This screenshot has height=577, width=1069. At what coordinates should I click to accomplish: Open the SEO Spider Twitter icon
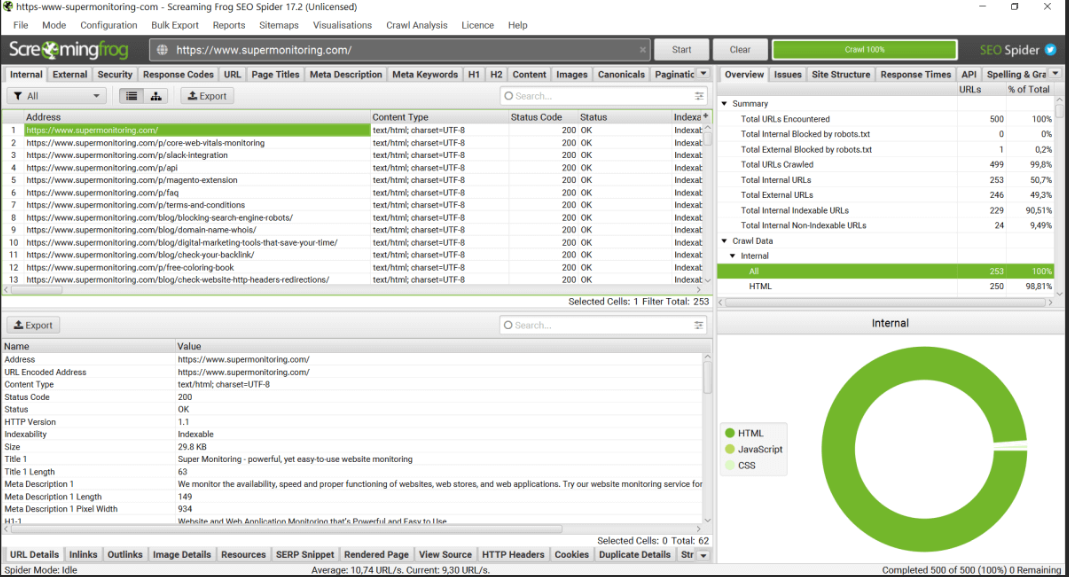pos(1051,50)
